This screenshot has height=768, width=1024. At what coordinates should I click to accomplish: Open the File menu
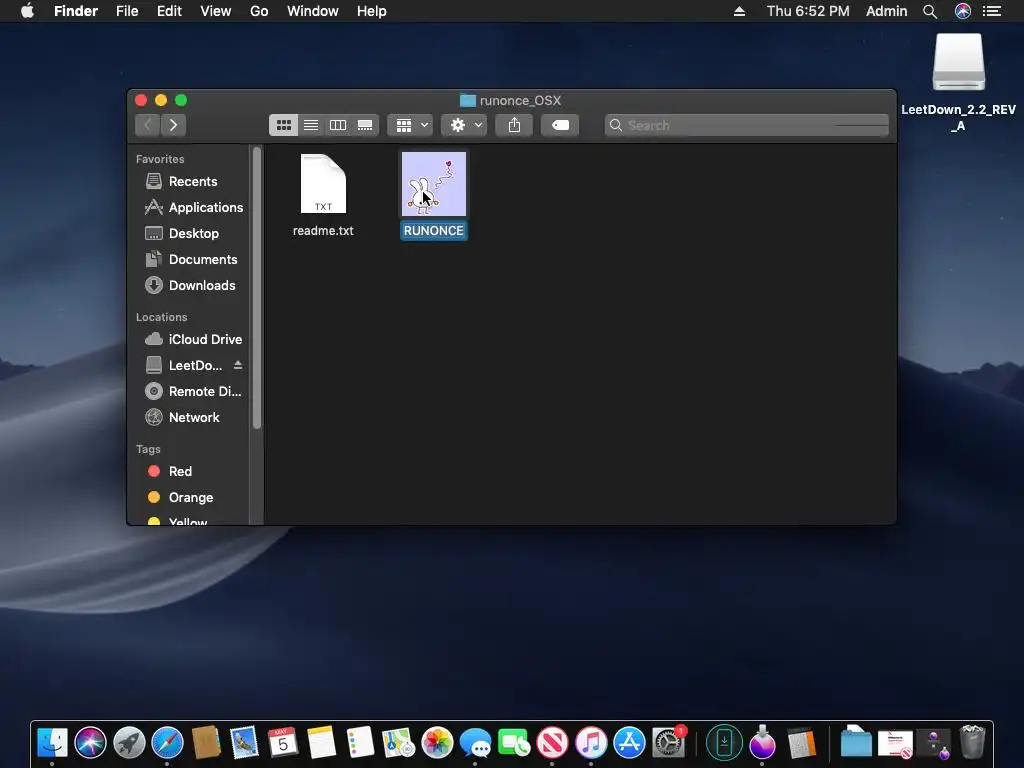coord(127,11)
